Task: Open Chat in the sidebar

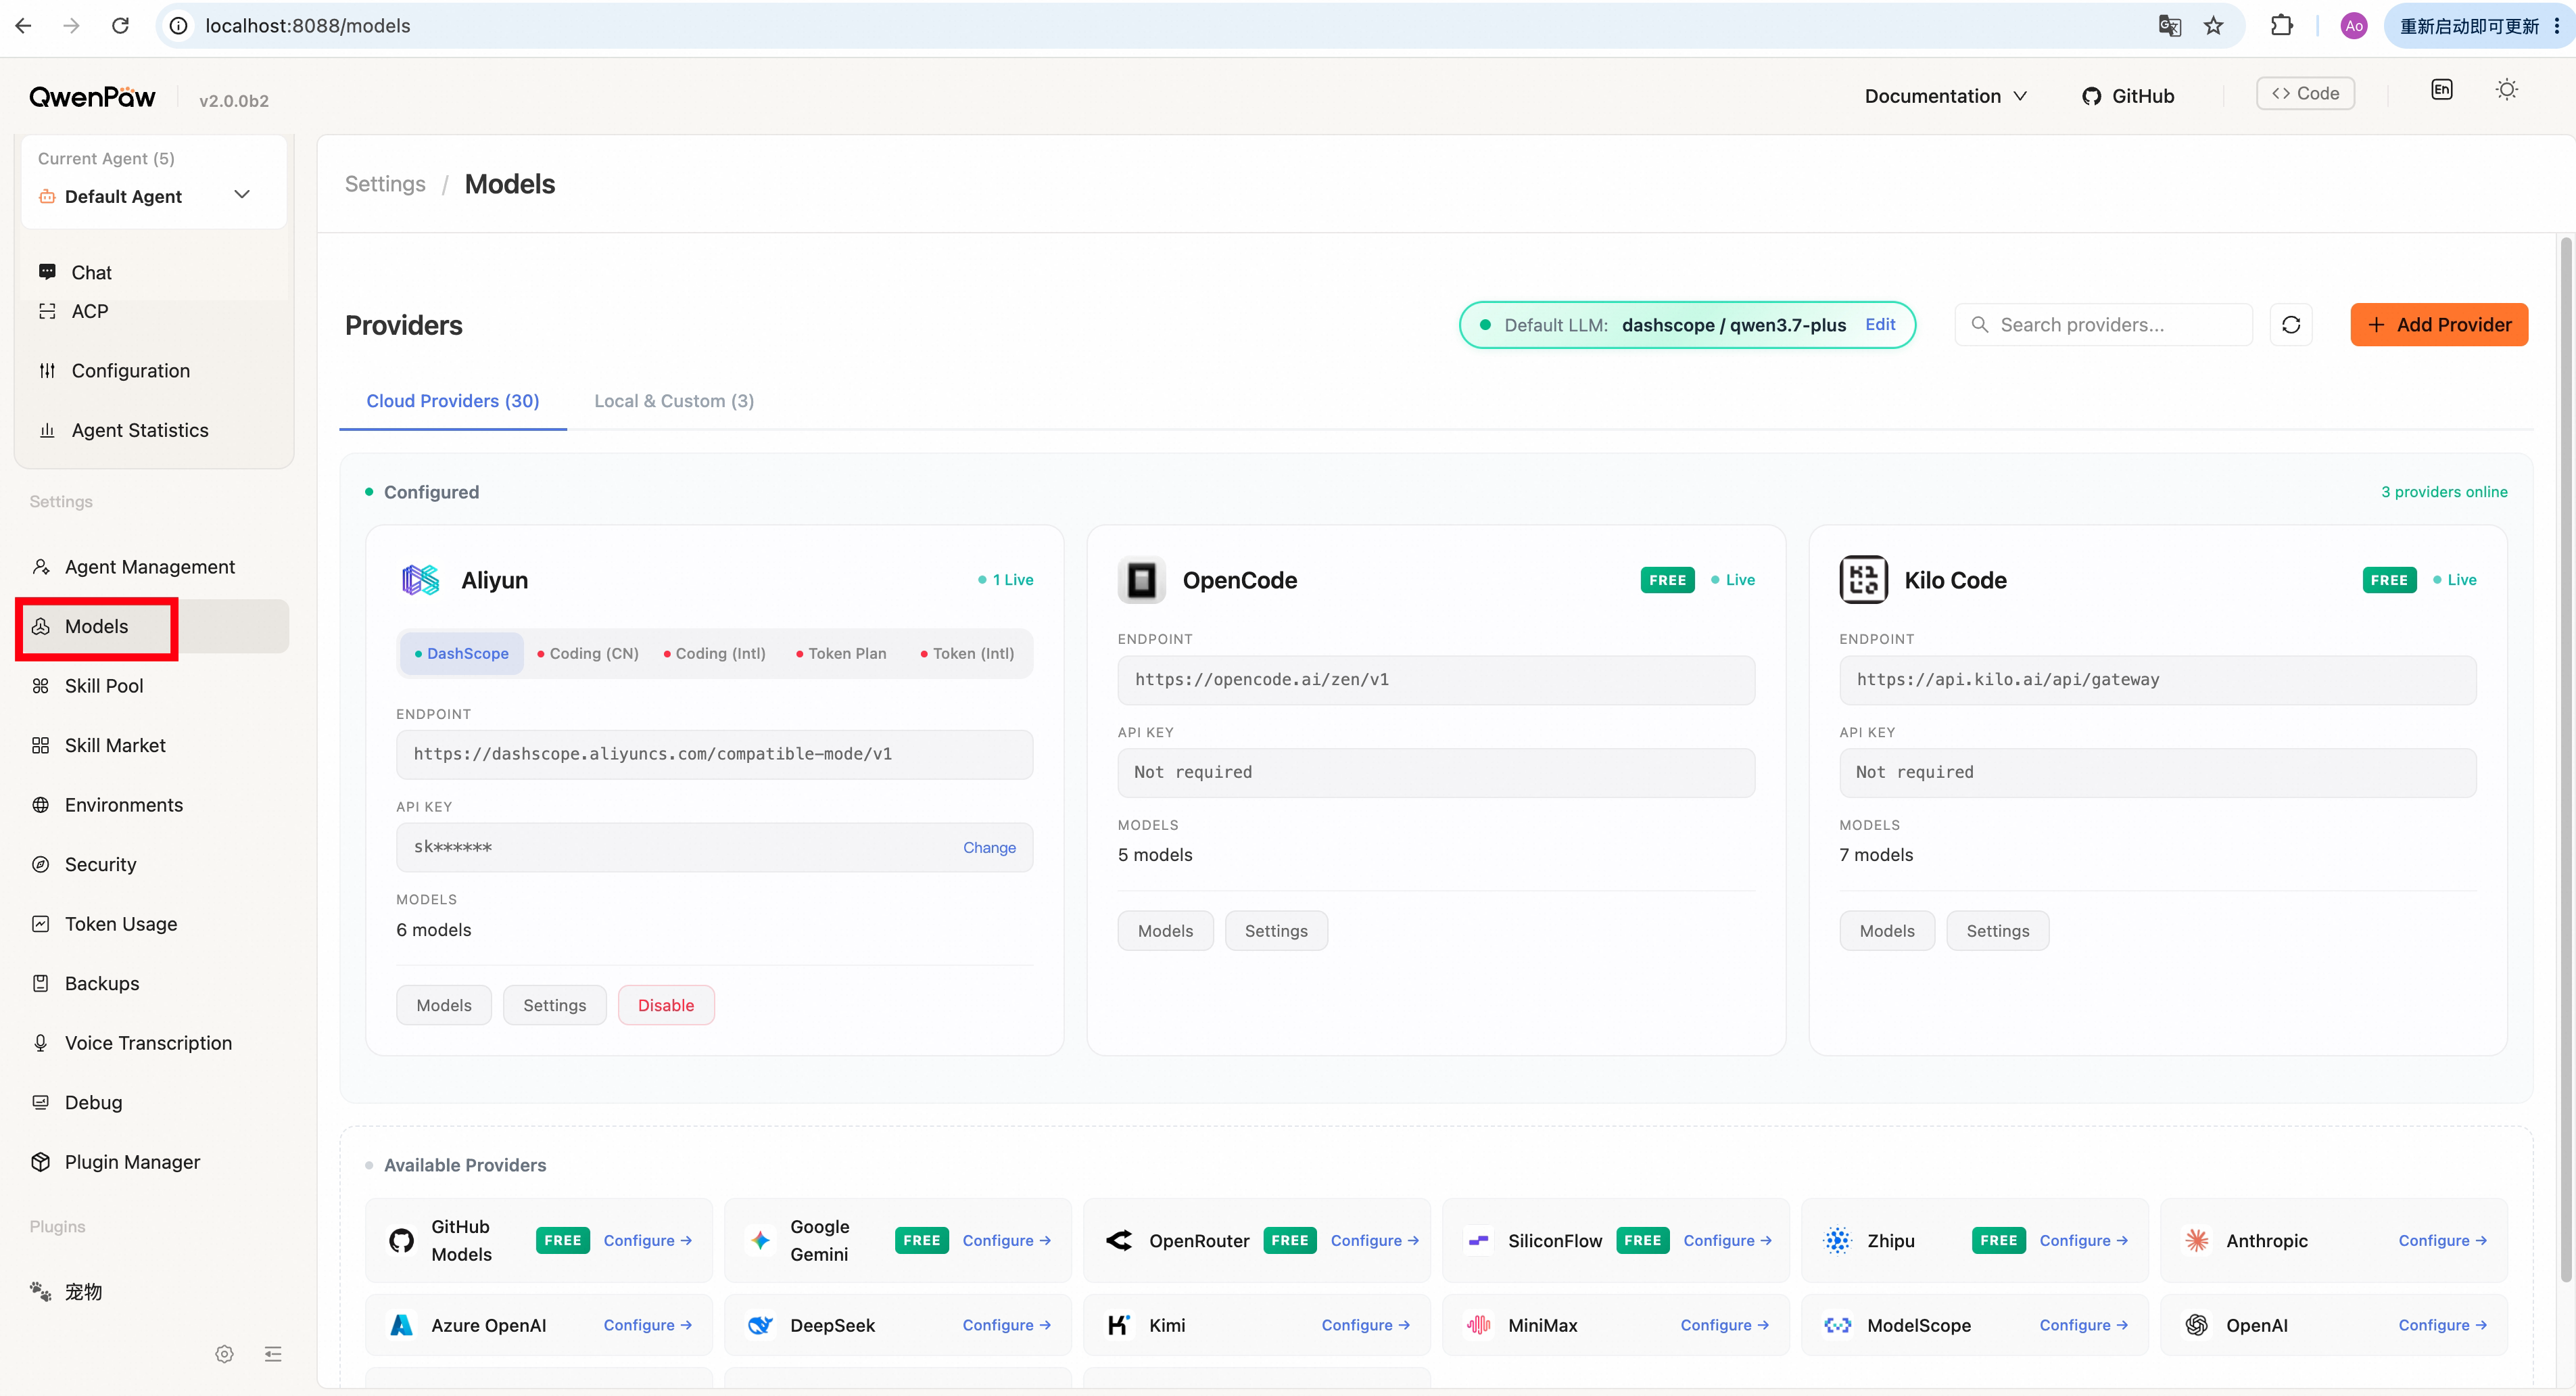Action: pyautogui.click(x=153, y=272)
